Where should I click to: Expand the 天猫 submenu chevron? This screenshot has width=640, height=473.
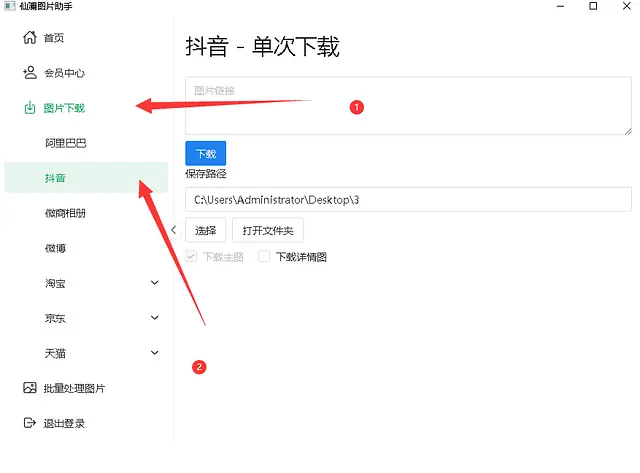tap(155, 353)
